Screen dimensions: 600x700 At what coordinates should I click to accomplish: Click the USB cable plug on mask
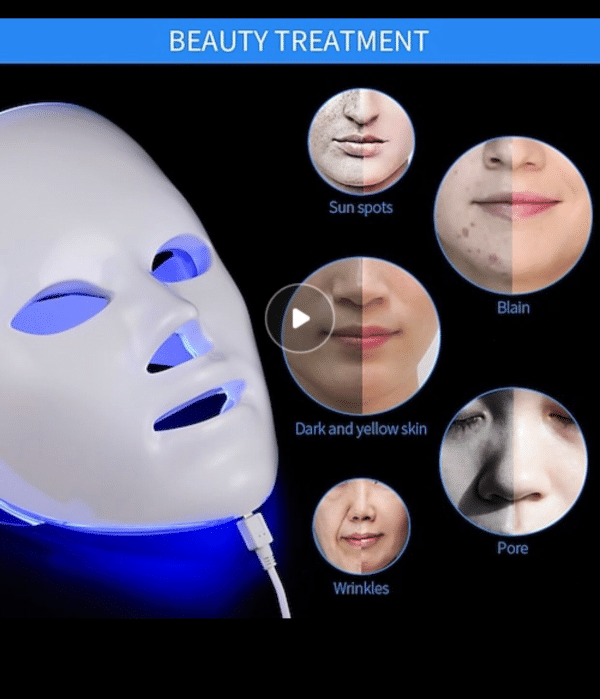[256, 533]
